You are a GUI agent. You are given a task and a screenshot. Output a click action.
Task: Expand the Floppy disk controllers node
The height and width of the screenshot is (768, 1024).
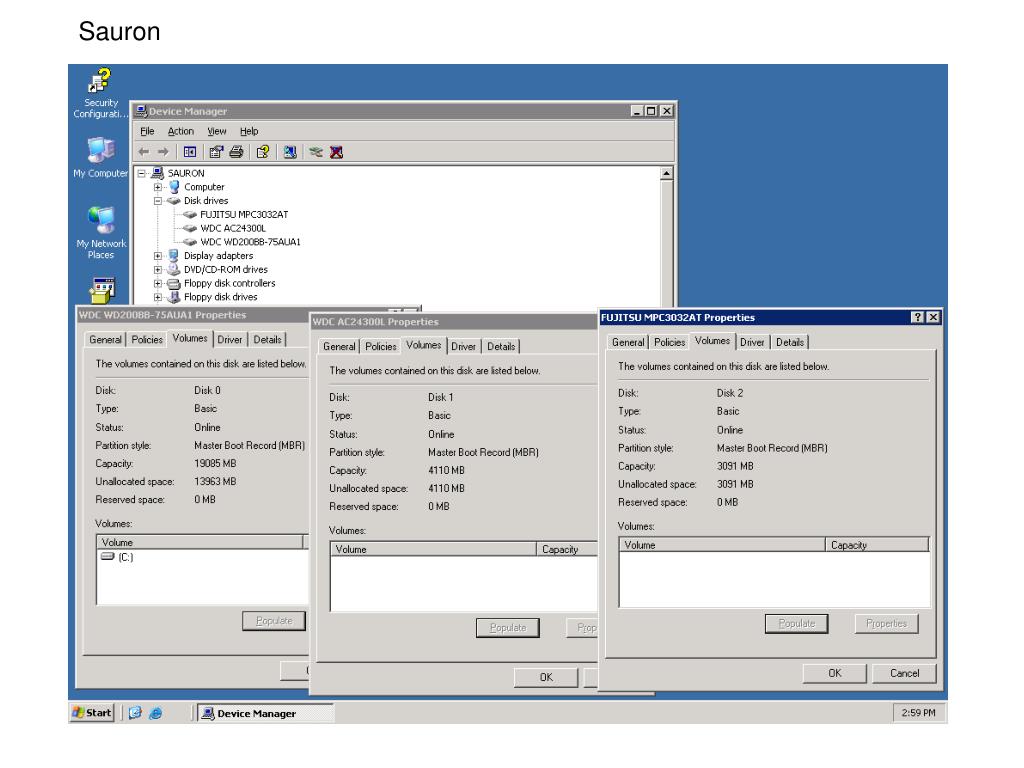[157, 283]
